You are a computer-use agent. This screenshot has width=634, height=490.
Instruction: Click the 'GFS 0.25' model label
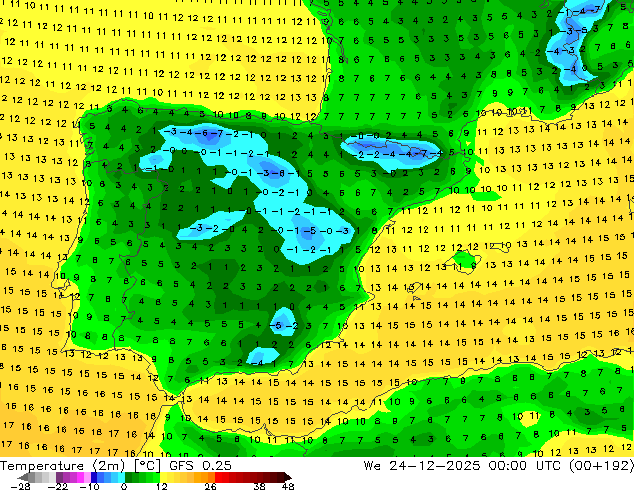click(x=200, y=466)
